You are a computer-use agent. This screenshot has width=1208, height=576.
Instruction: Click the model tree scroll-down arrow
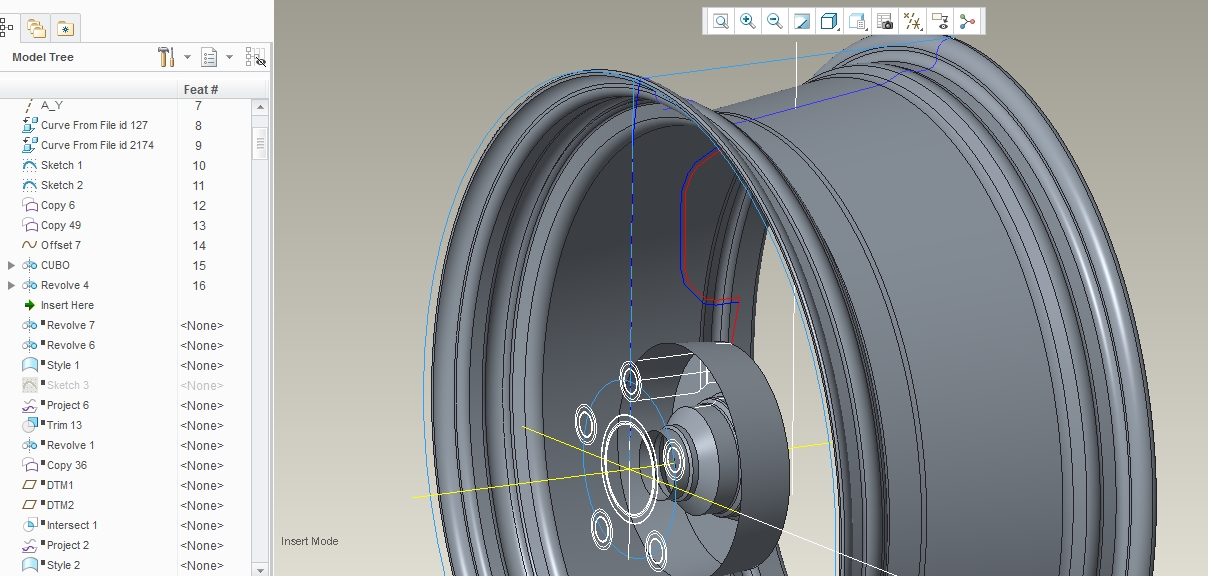[261, 569]
